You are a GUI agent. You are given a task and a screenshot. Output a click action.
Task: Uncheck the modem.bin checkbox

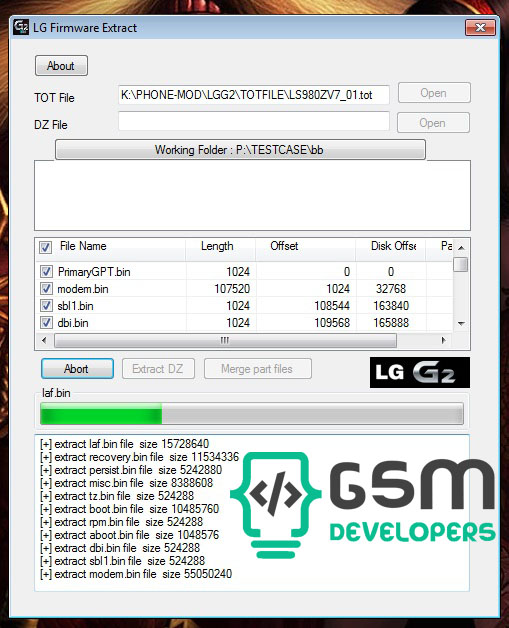pyautogui.click(x=46, y=288)
